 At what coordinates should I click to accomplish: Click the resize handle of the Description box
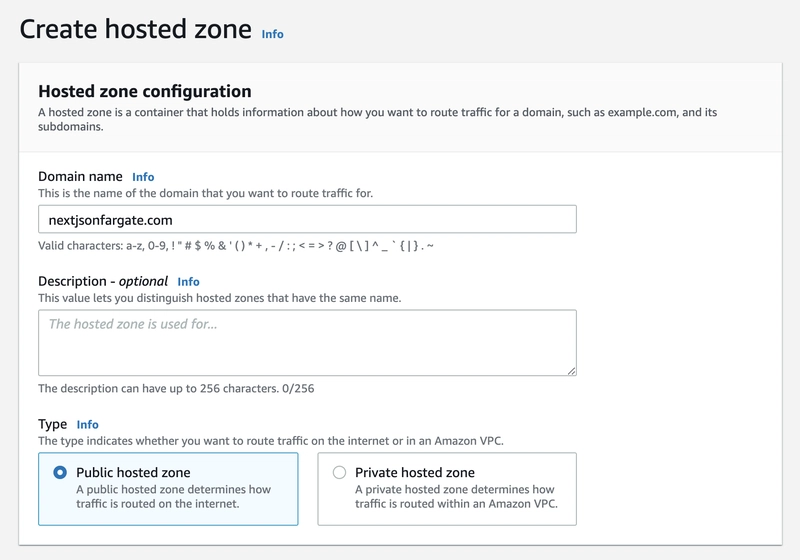[x=570, y=370]
